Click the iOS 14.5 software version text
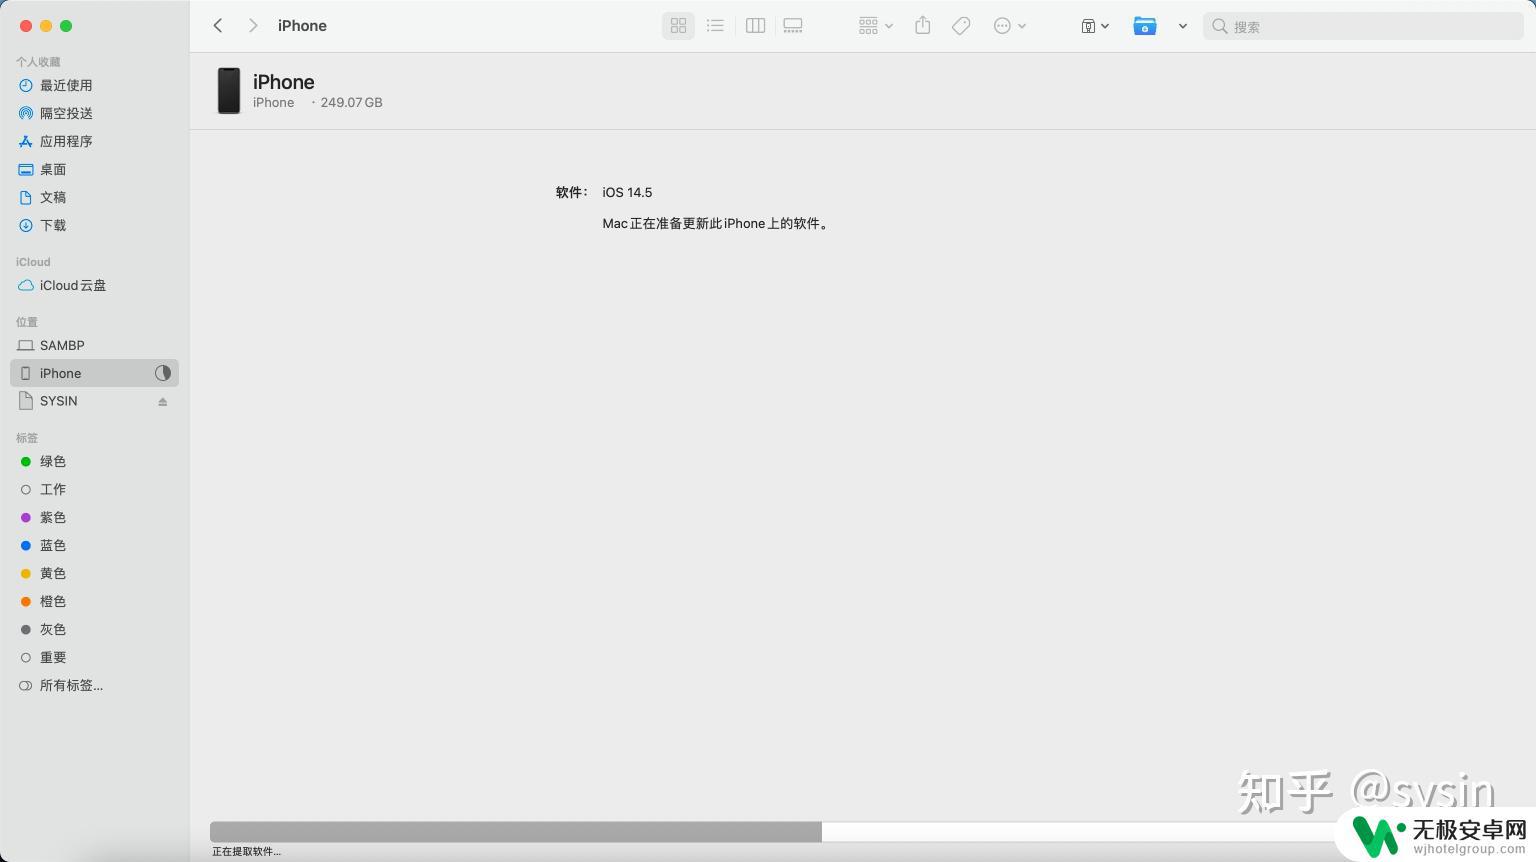This screenshot has height=862, width=1536. coord(627,192)
